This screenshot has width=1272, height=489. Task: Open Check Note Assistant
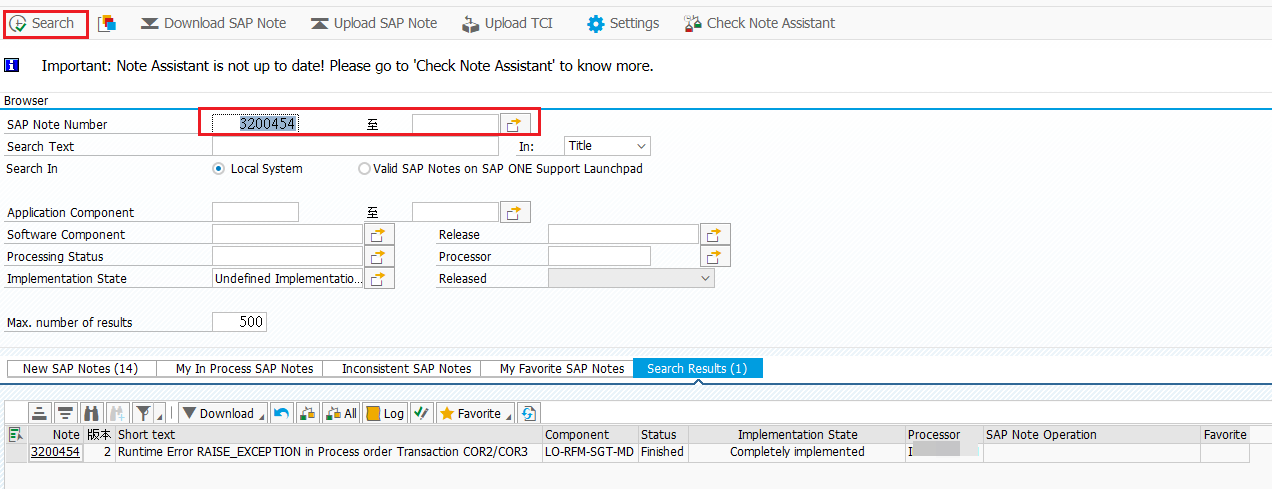click(759, 23)
